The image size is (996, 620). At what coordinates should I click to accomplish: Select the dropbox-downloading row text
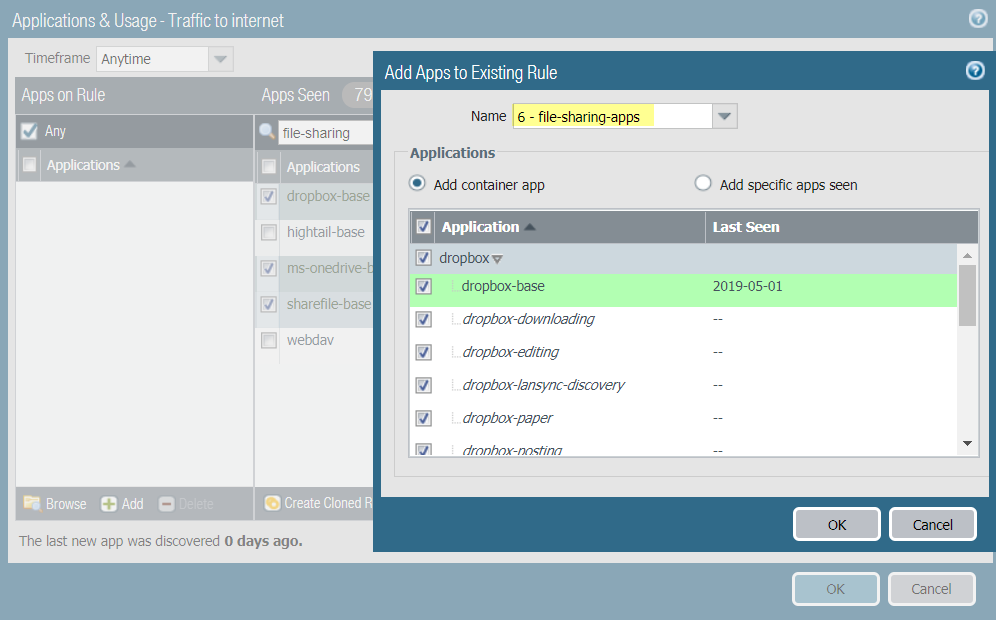pos(528,319)
